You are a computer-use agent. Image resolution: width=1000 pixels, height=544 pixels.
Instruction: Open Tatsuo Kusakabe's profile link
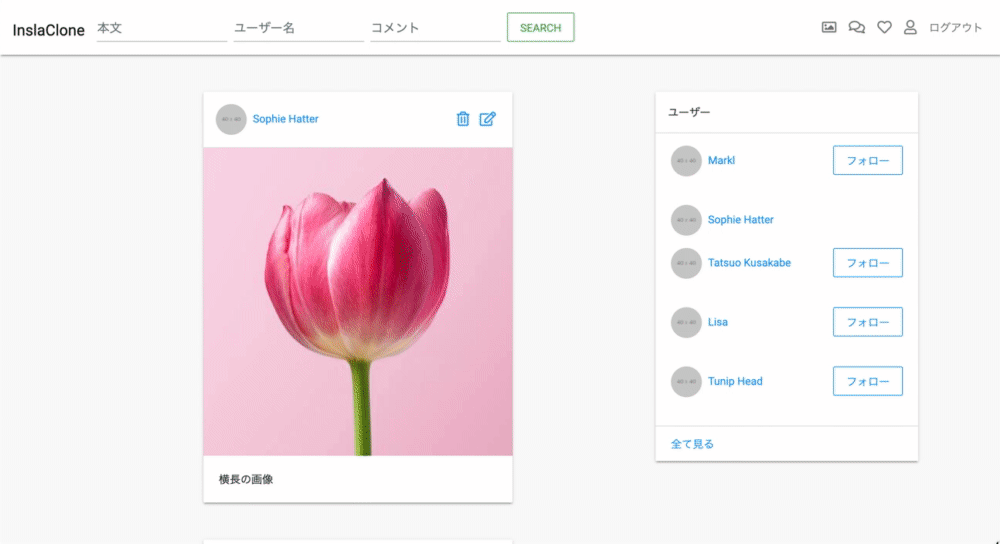pyautogui.click(x=749, y=262)
